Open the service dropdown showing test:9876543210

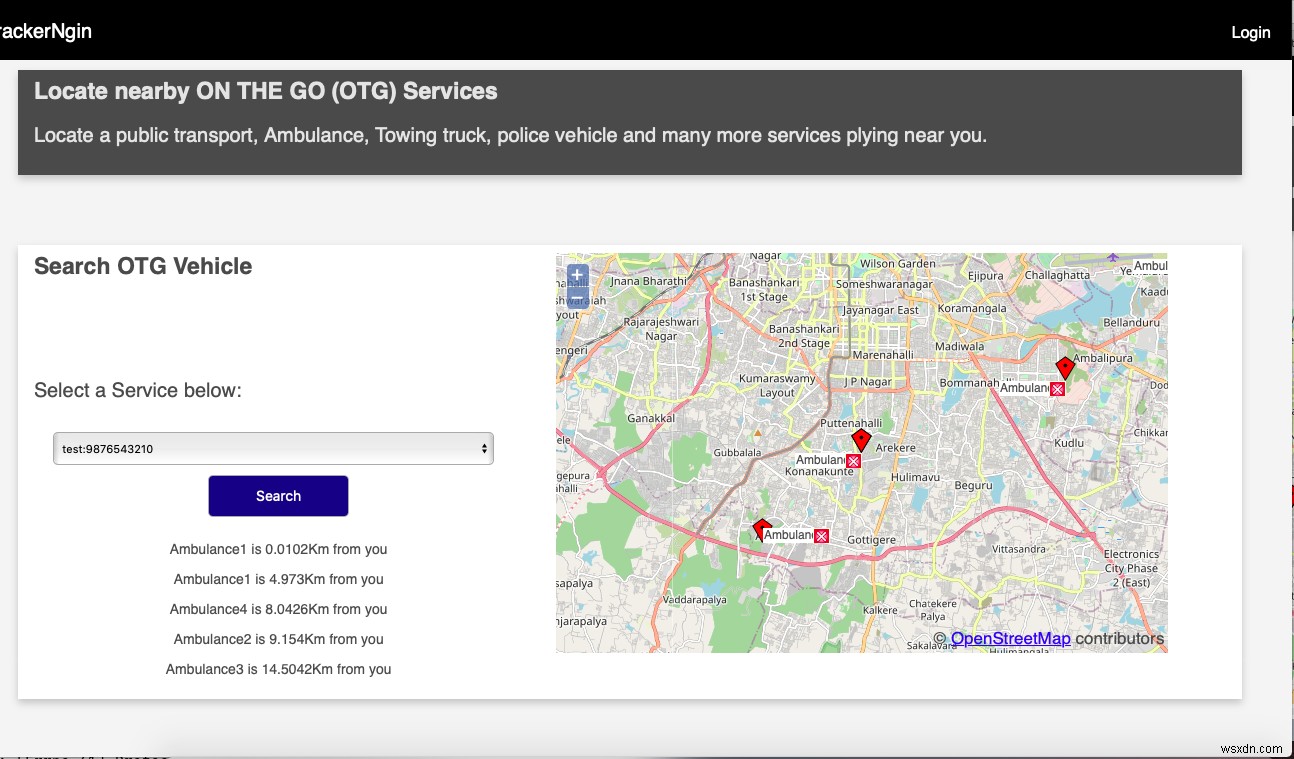click(273, 449)
